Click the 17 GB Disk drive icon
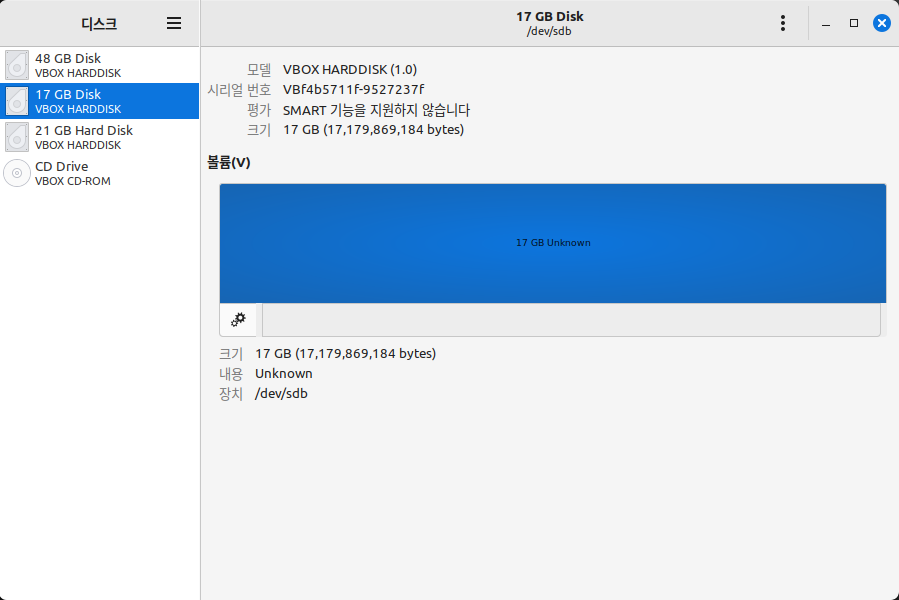This screenshot has width=899, height=600. [17, 101]
